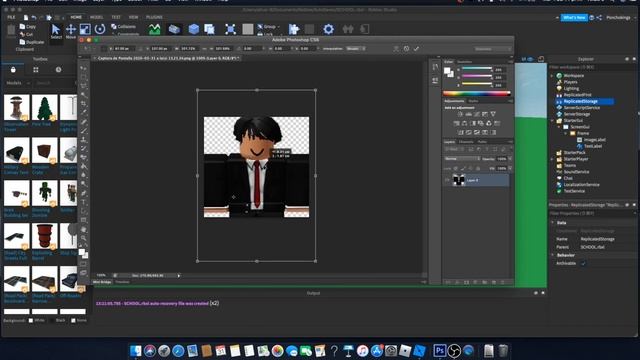Select the Photoshop Hand tool
Screen dimensions: 640x360
point(84,229)
